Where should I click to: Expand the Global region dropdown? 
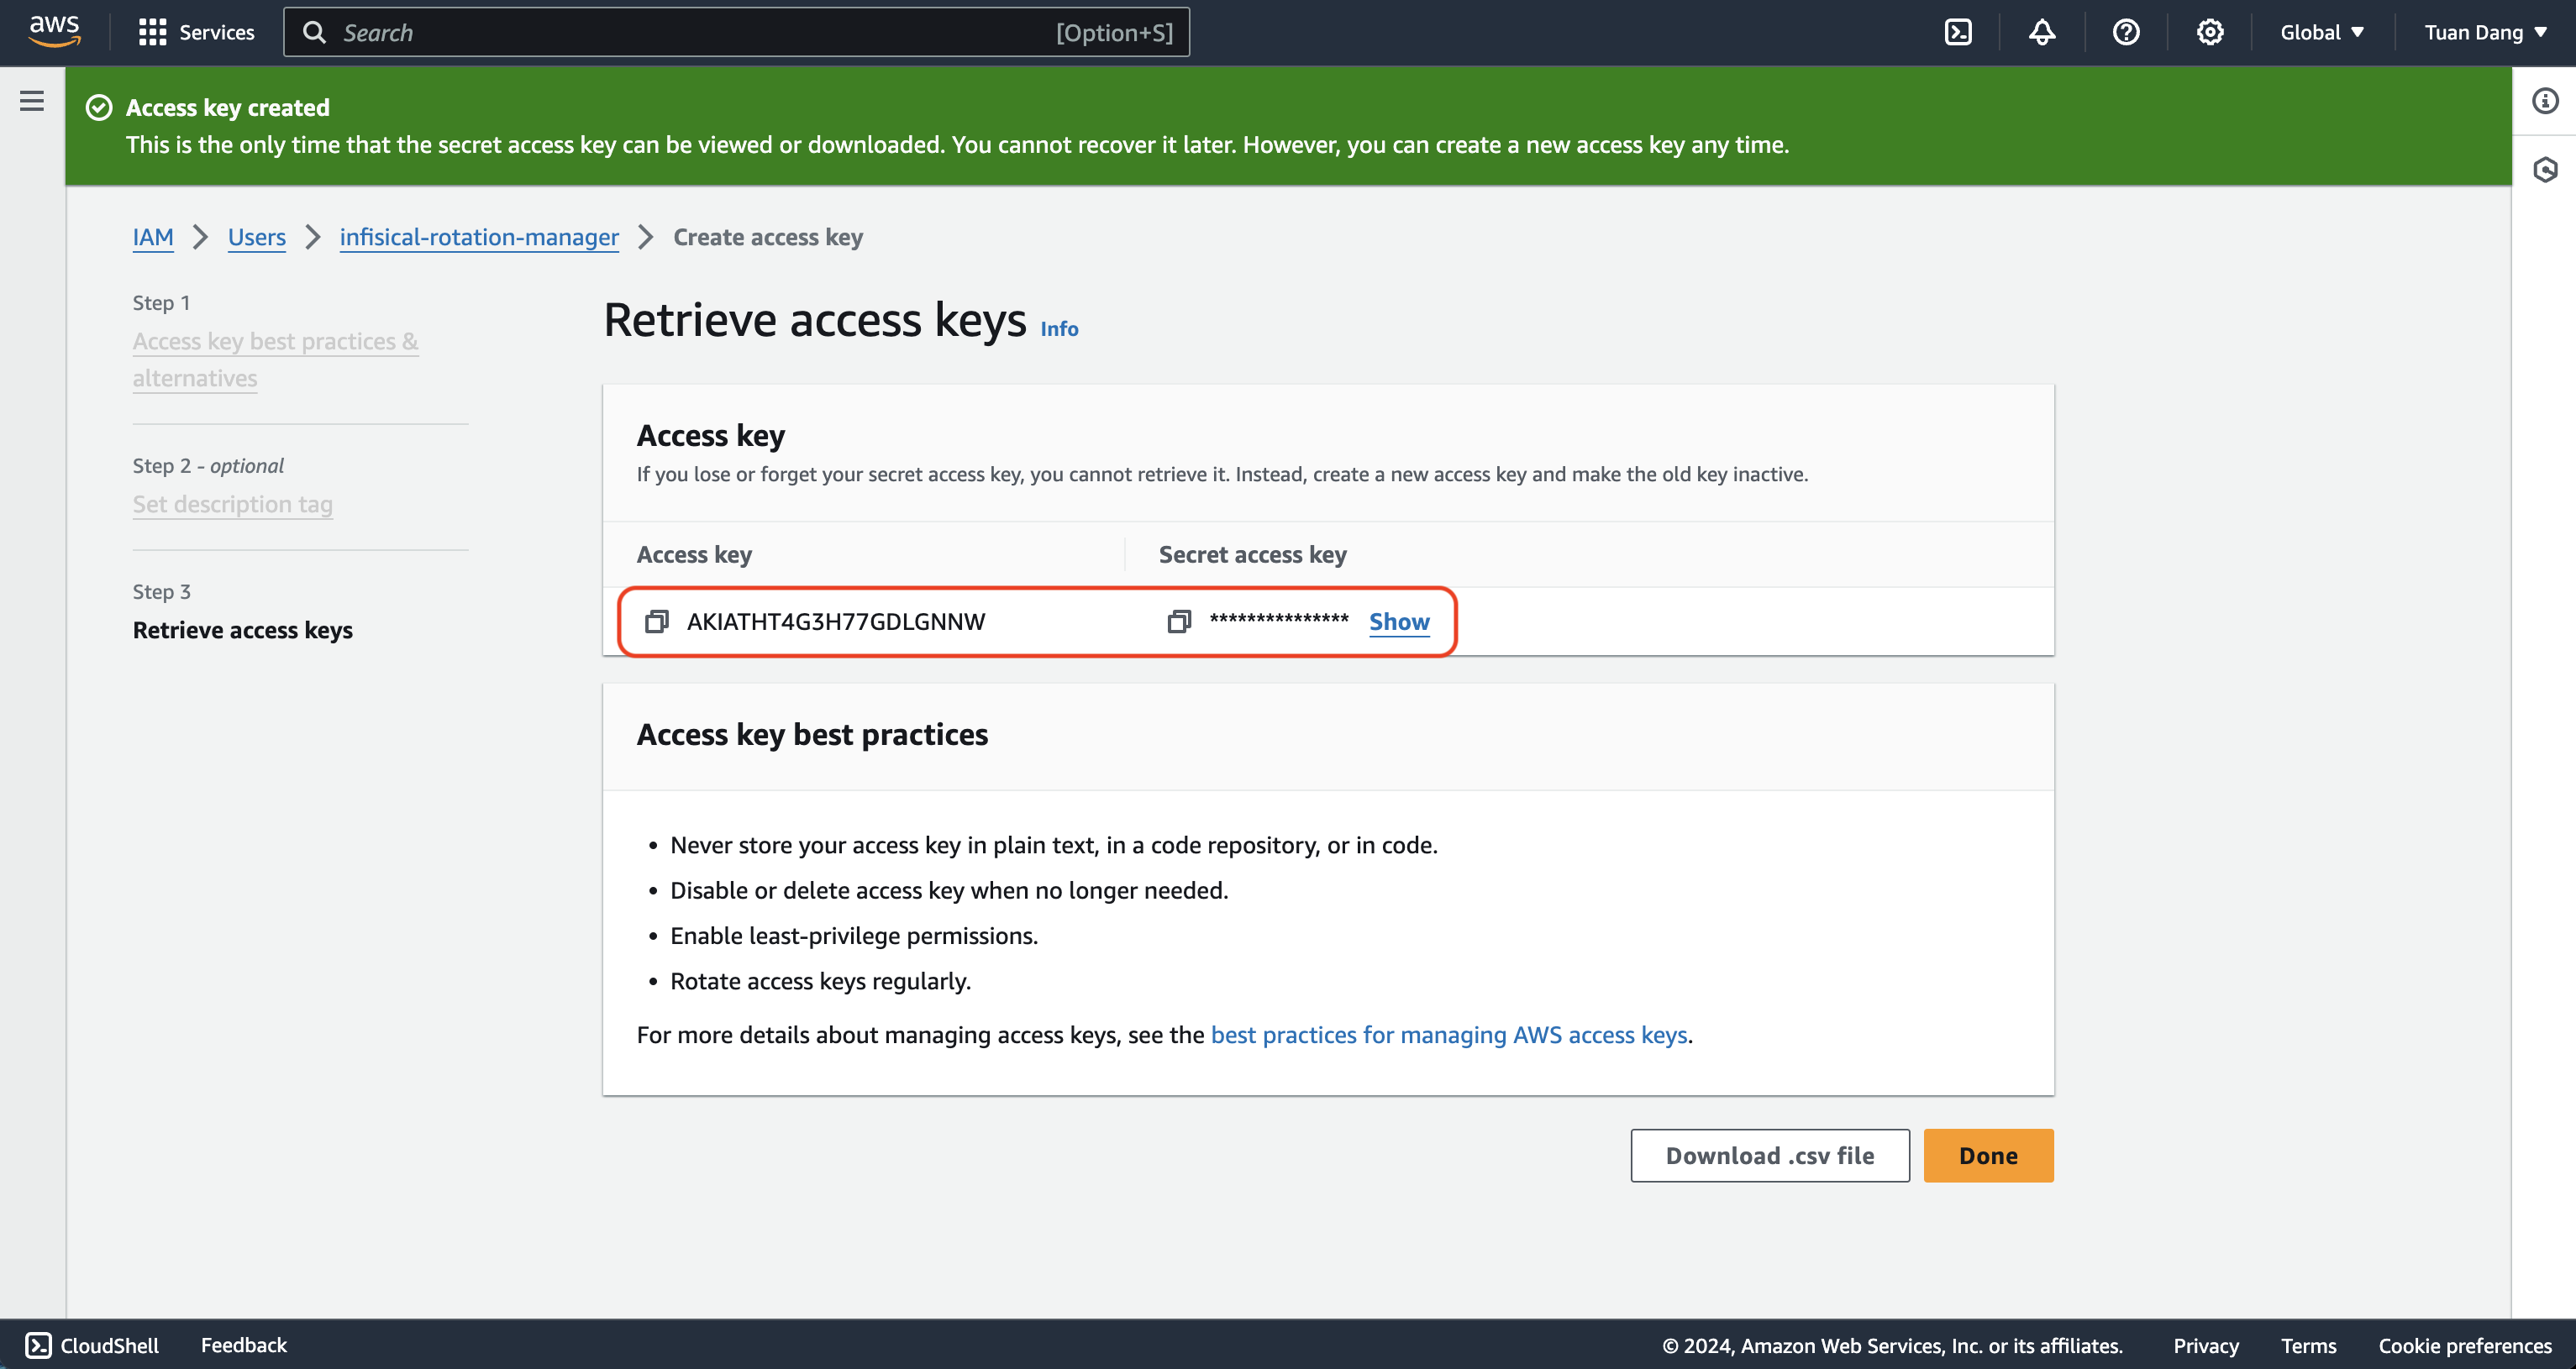pos(2322,32)
